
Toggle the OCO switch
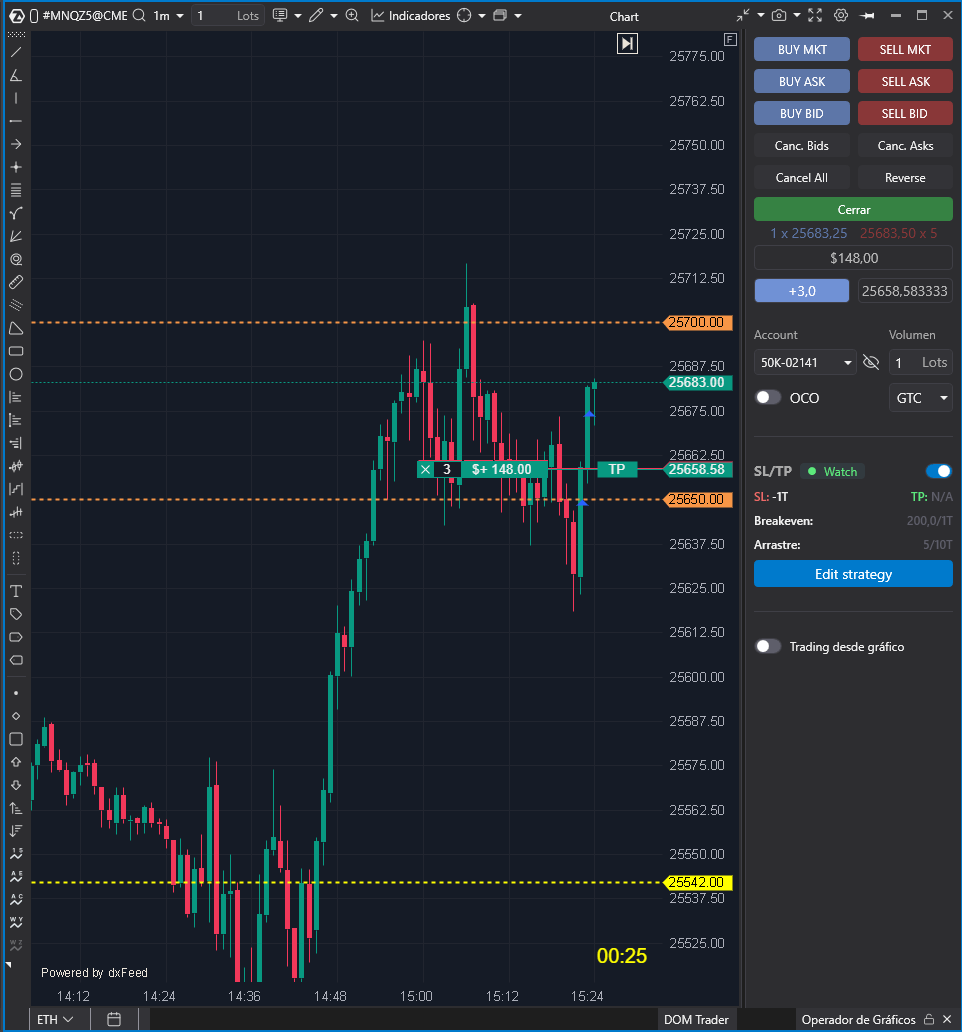tap(768, 398)
